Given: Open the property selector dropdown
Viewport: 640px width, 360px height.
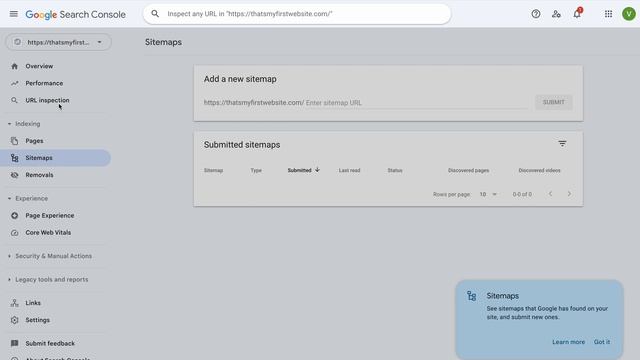Looking at the screenshot, I should pyautogui.click(x=58, y=42).
